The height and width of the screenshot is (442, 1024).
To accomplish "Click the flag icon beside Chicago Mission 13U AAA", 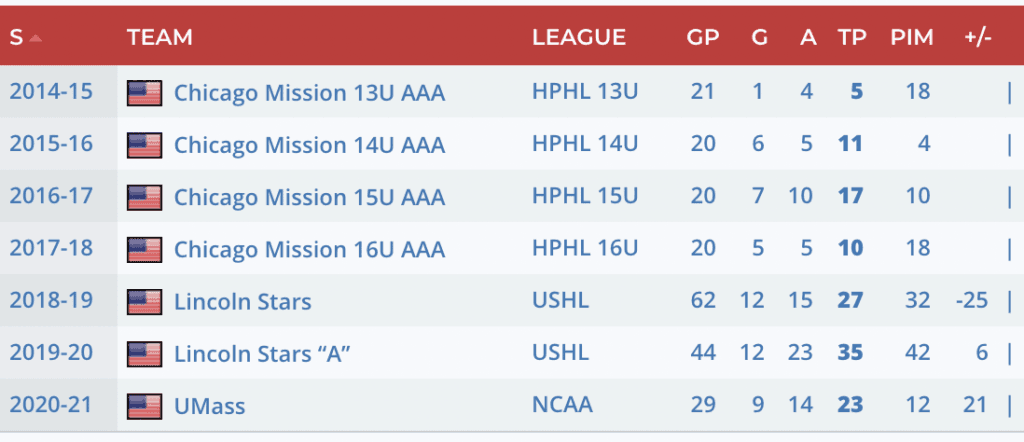I will point(144,93).
